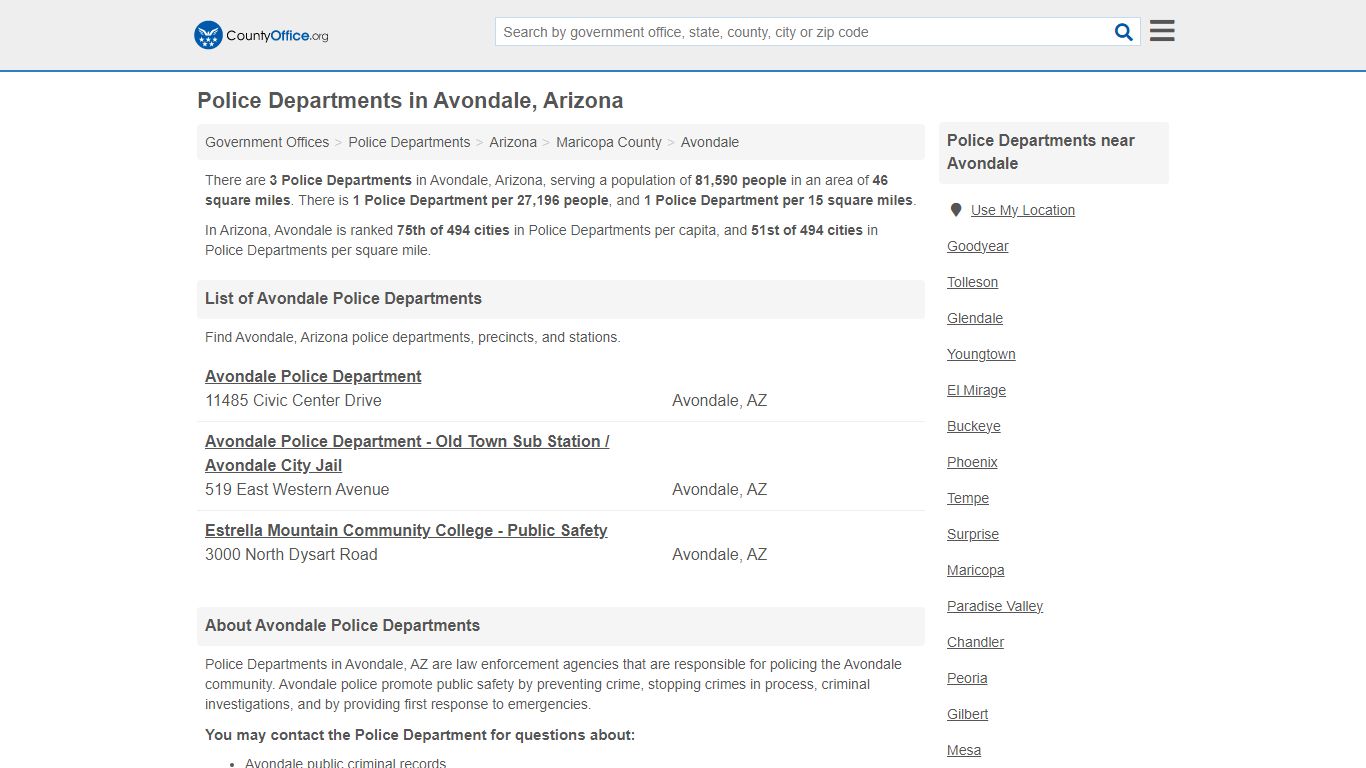Open Goodyear police departments
The width and height of the screenshot is (1366, 768).
(978, 246)
